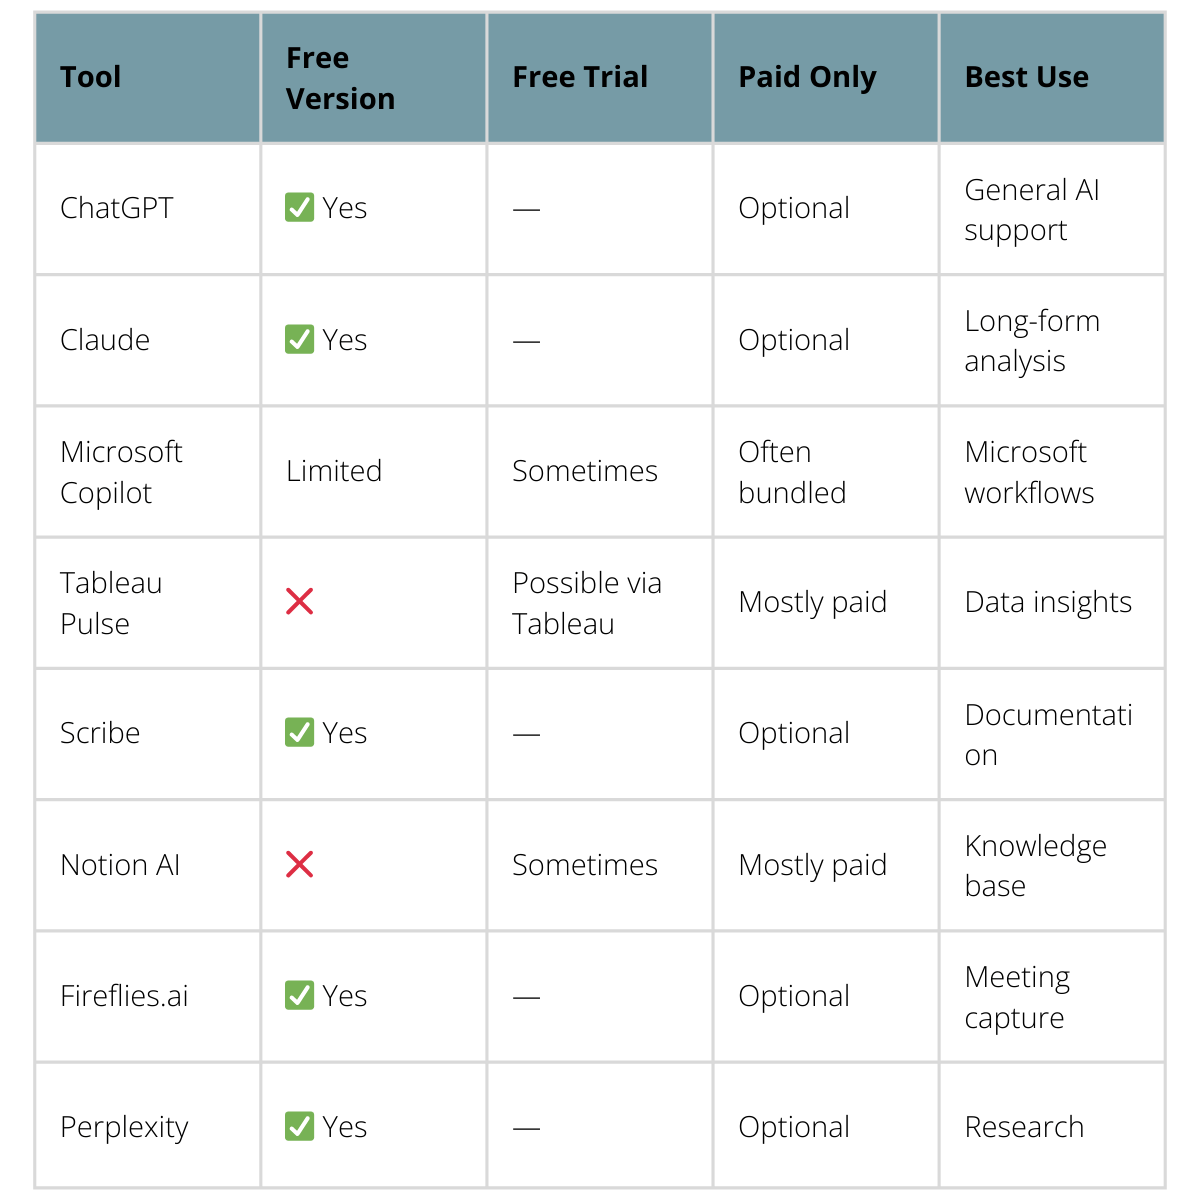Viewport: 1200px width, 1200px height.
Task: Click the green checkmark in Scribe row
Action: [x=299, y=733]
